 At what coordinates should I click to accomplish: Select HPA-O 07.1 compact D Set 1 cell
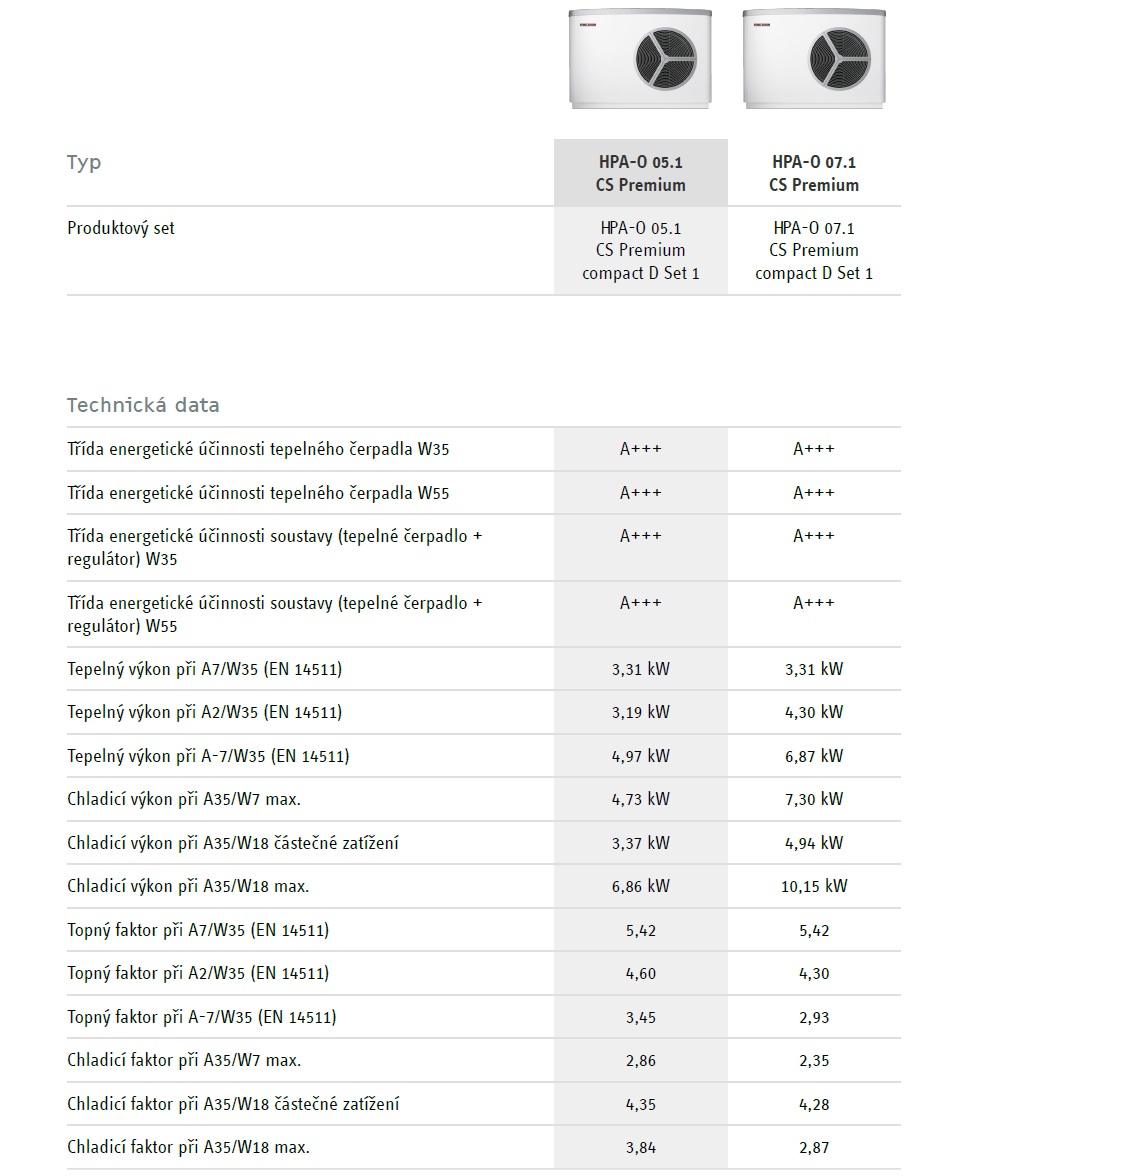tap(814, 251)
